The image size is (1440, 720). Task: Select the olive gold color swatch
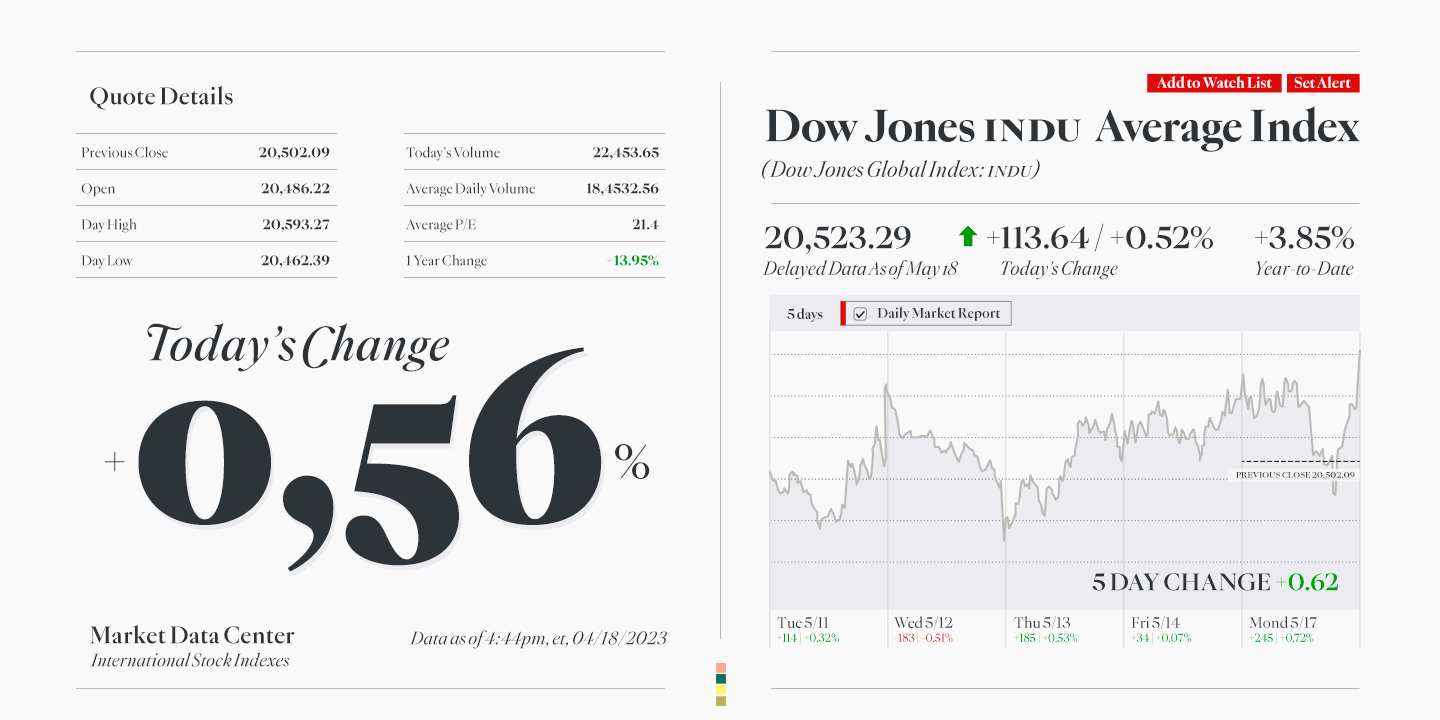tap(721, 701)
